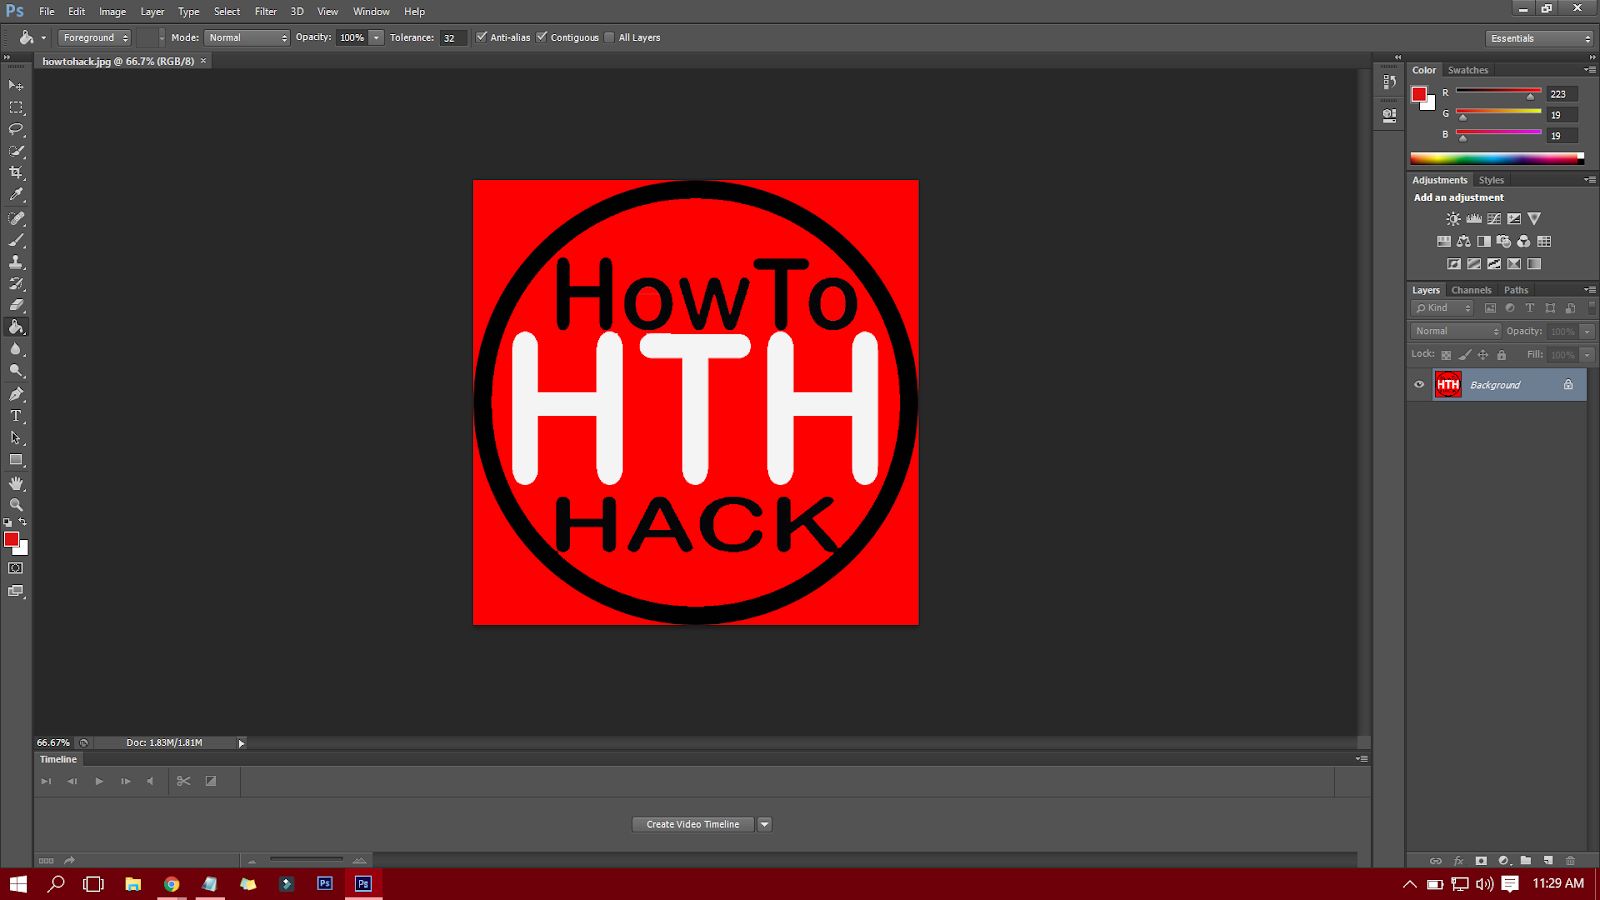This screenshot has height=900, width=1600.
Task: Switch to the Swatches tab
Action: (1468, 70)
